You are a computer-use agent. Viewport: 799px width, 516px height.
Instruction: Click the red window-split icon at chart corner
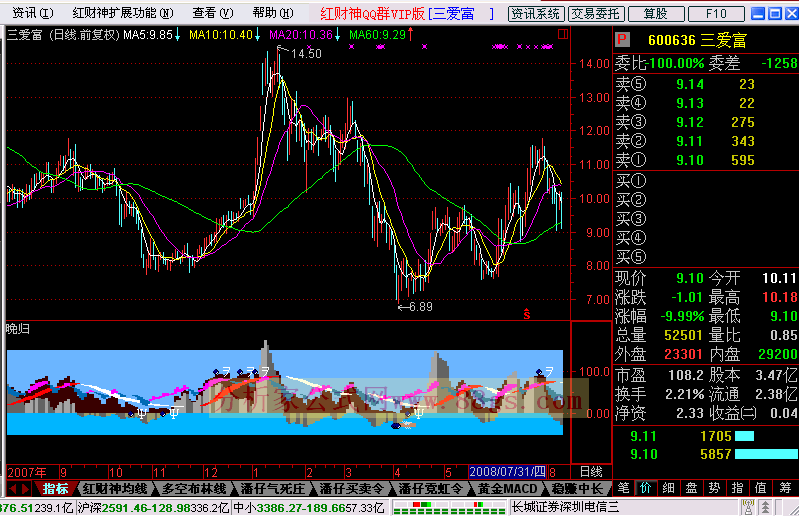[x=563, y=34]
